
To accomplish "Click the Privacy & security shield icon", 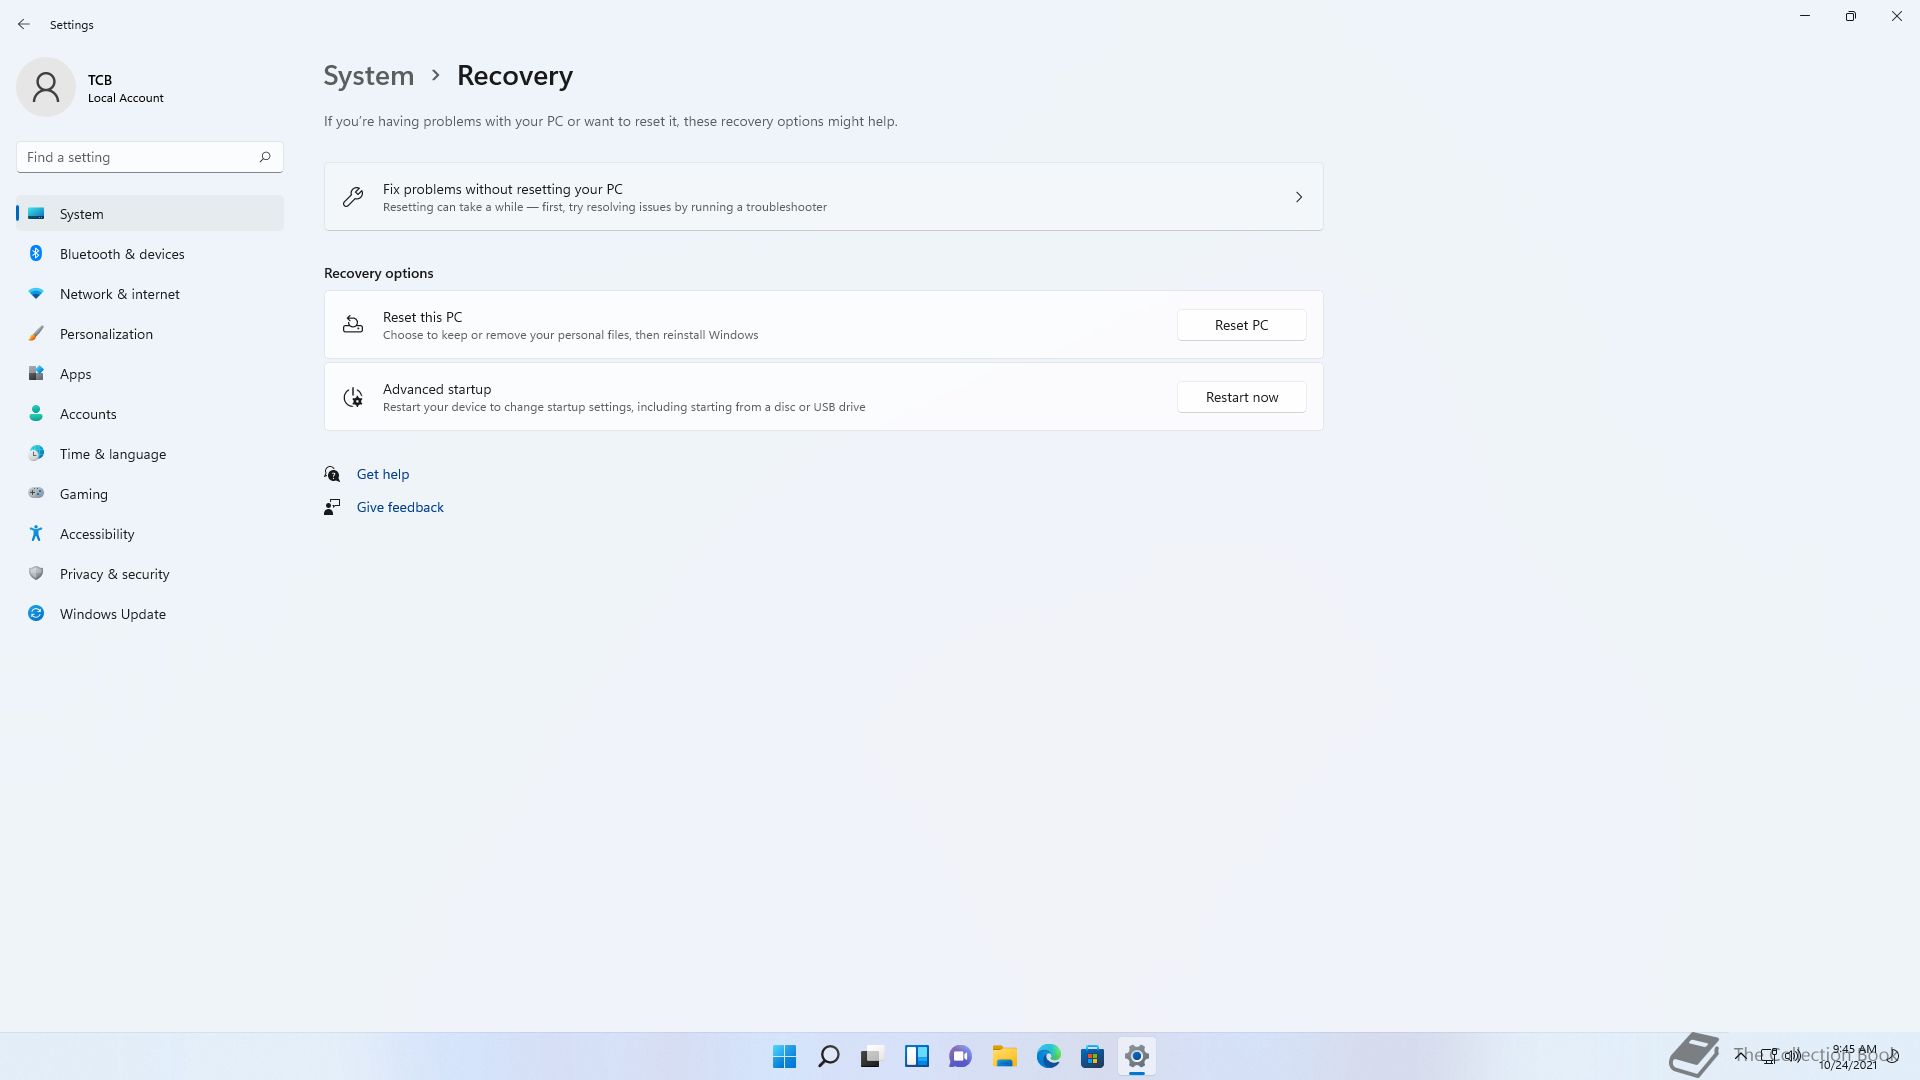I will (x=36, y=574).
